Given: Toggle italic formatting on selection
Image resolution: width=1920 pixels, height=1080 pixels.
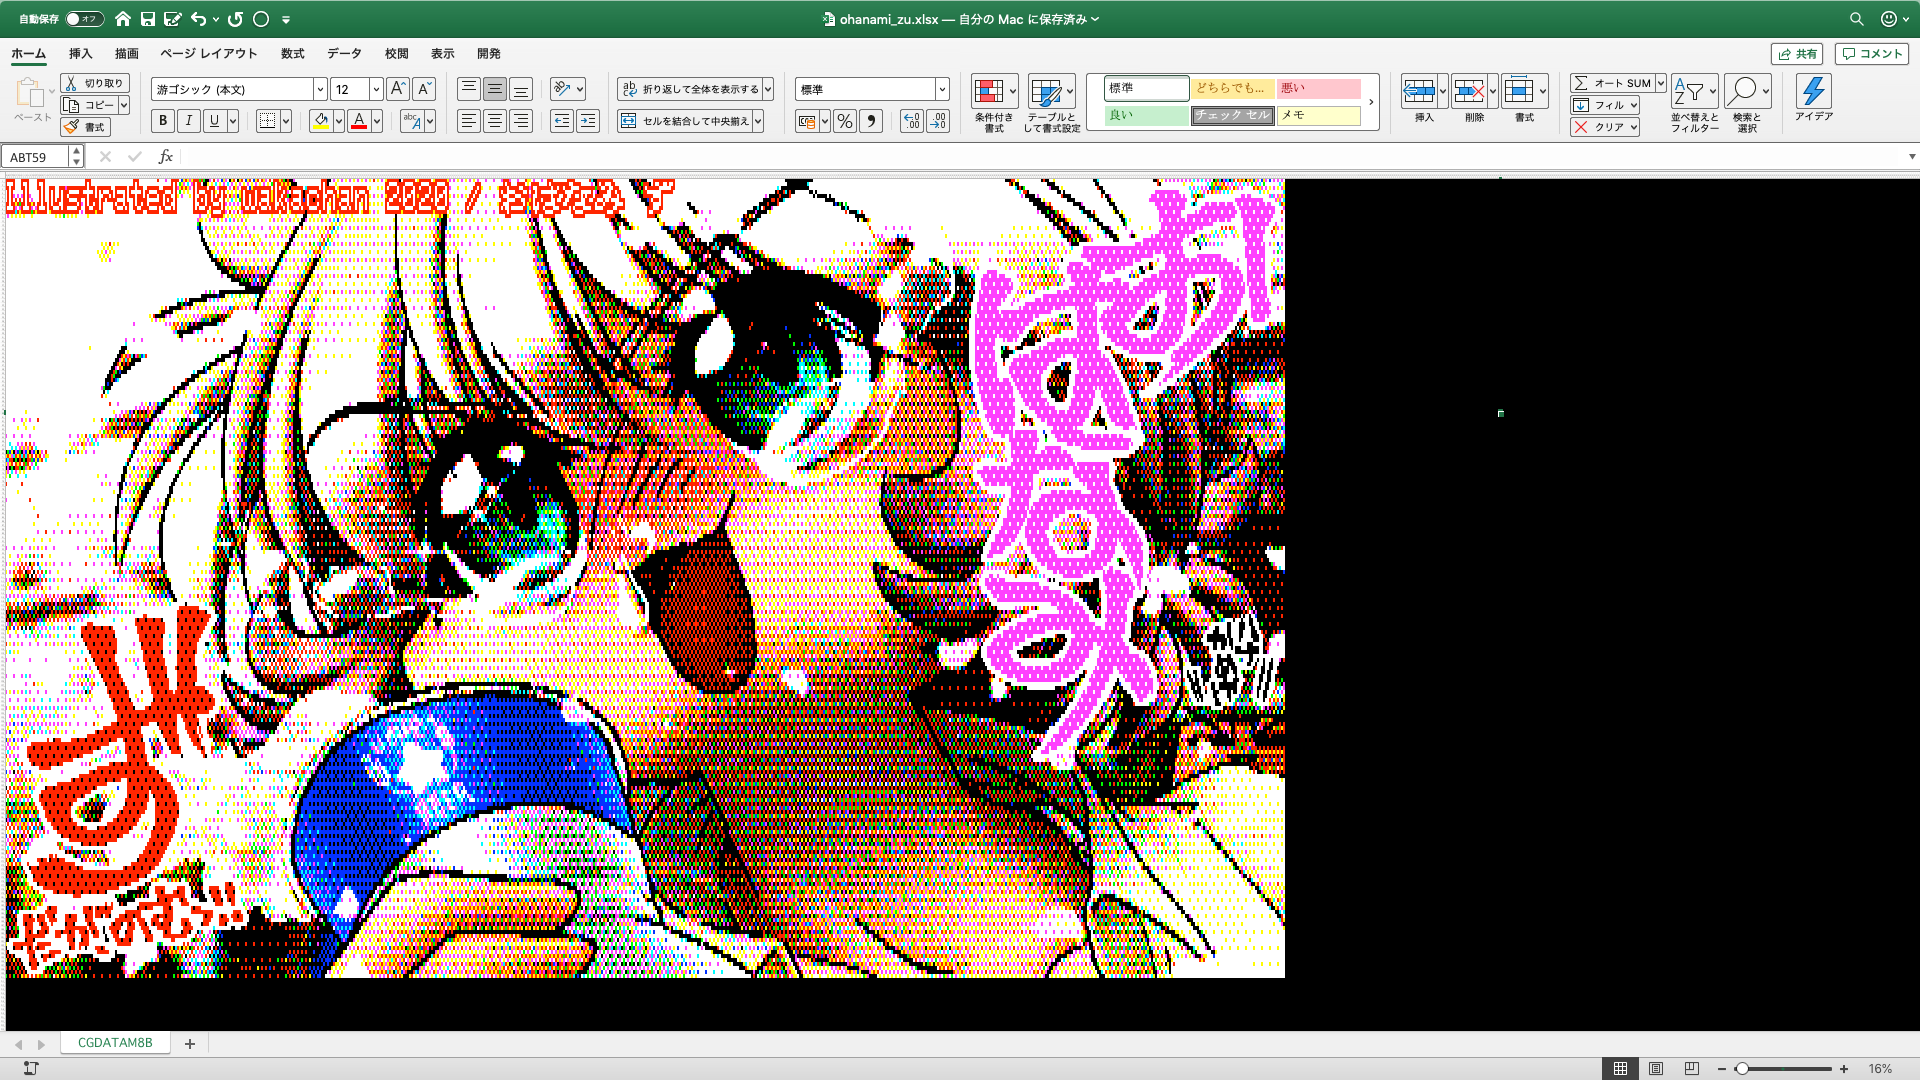Looking at the screenshot, I should [187, 120].
